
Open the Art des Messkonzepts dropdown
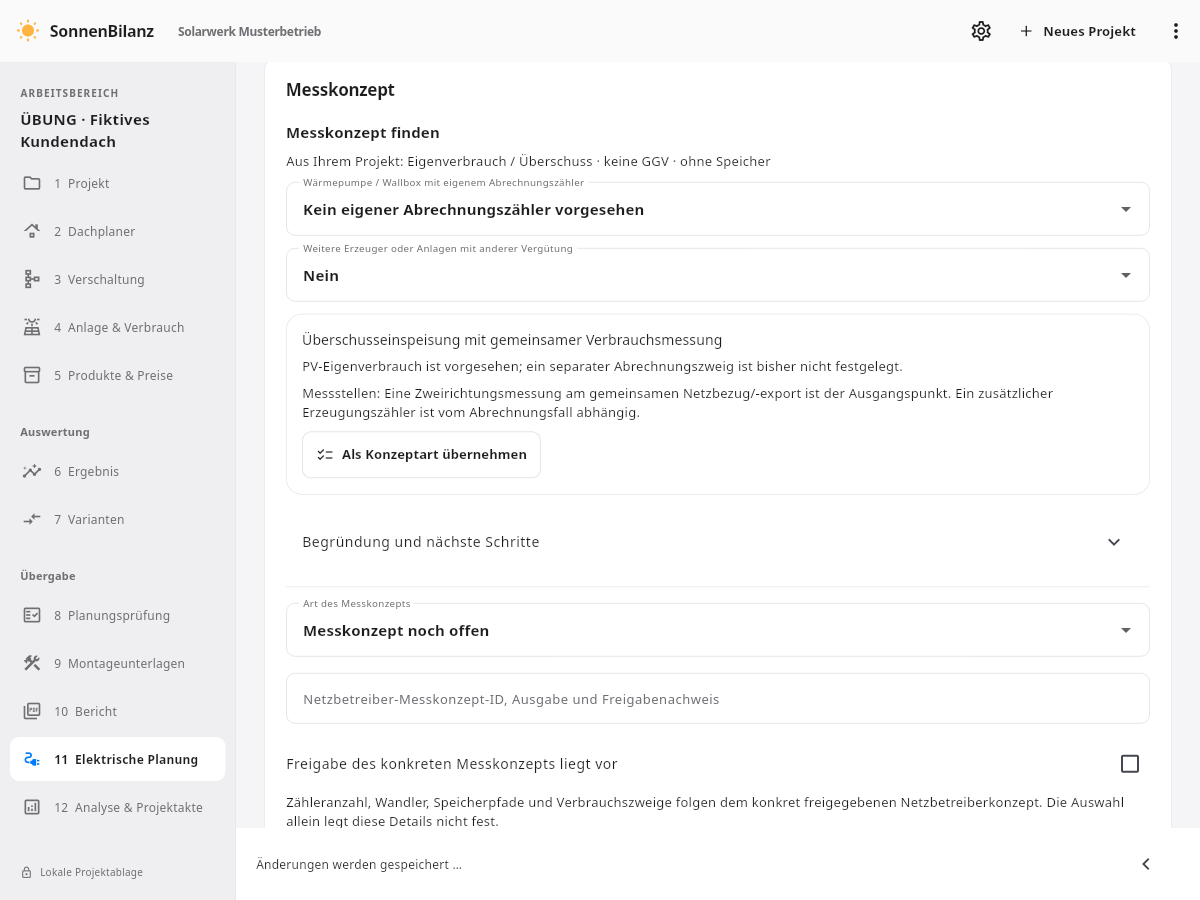click(718, 630)
